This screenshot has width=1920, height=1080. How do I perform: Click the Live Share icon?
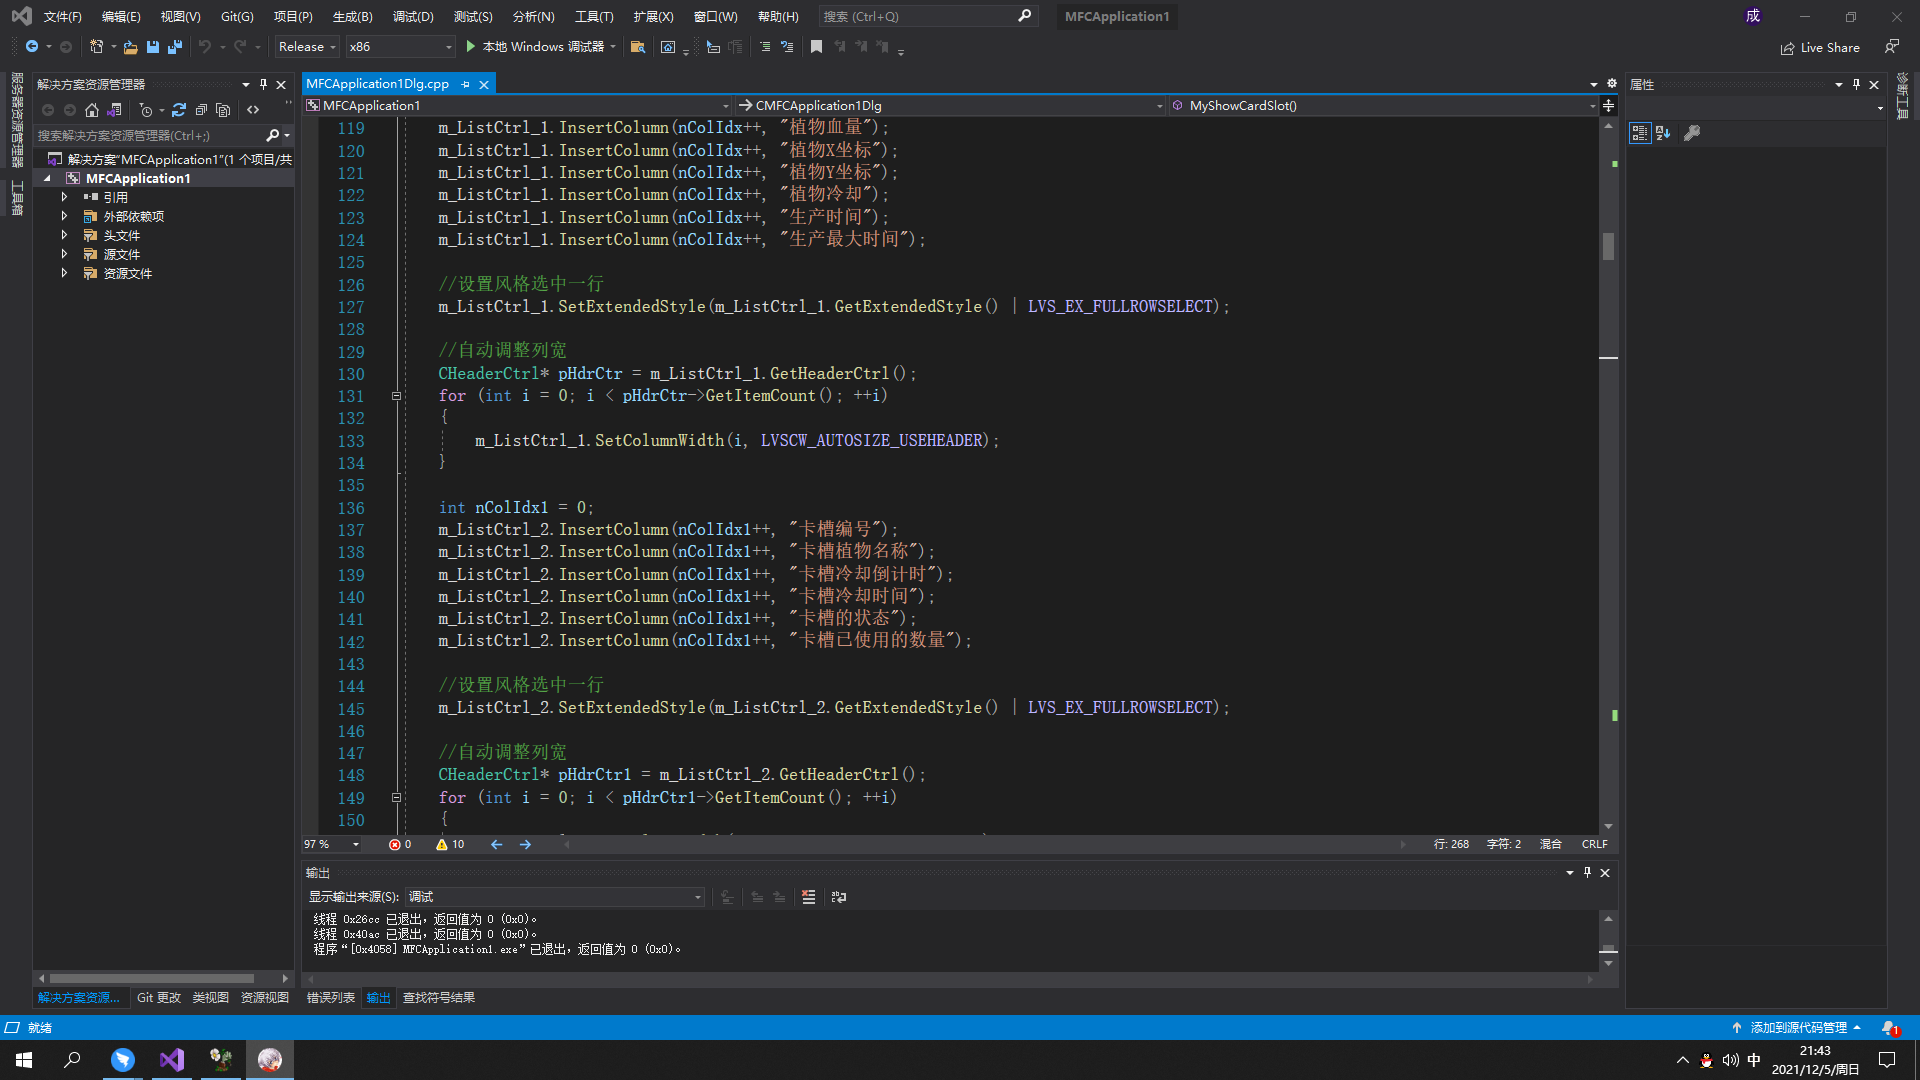pos(1787,48)
